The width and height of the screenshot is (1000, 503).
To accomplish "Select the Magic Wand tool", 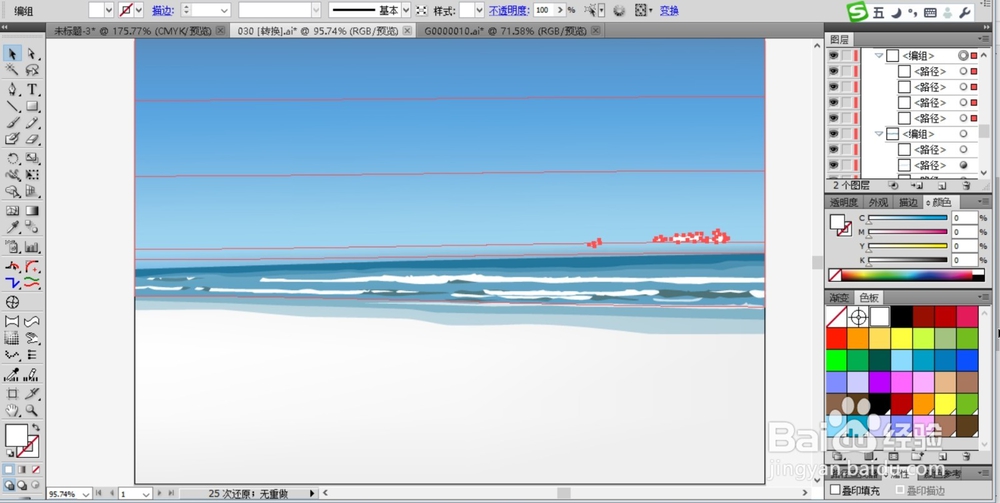I will click(x=12, y=70).
